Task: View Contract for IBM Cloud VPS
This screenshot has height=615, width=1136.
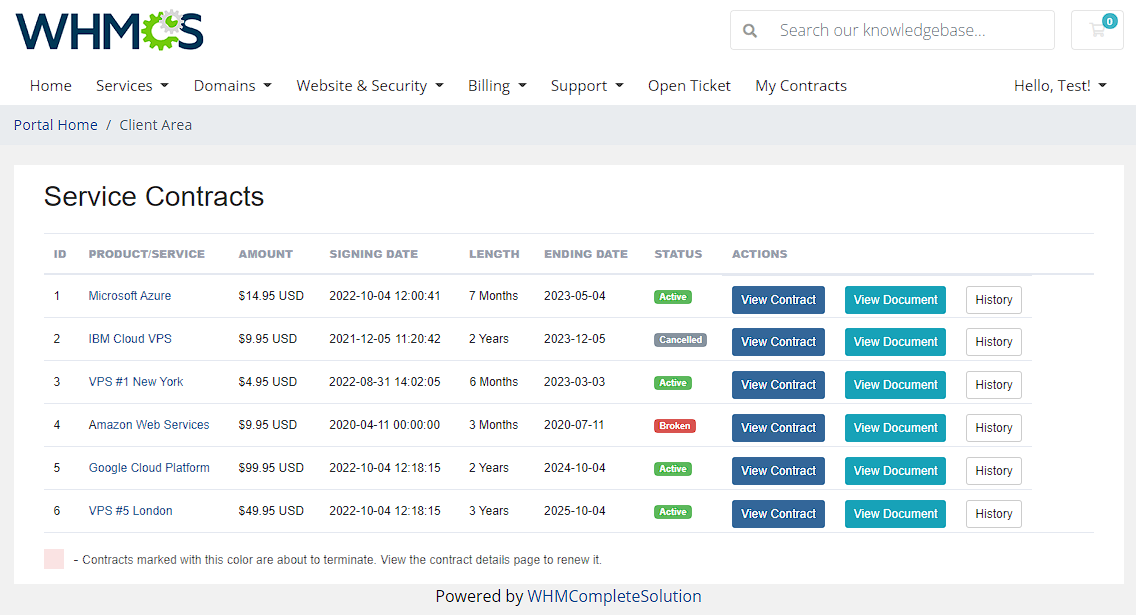Action: point(778,342)
